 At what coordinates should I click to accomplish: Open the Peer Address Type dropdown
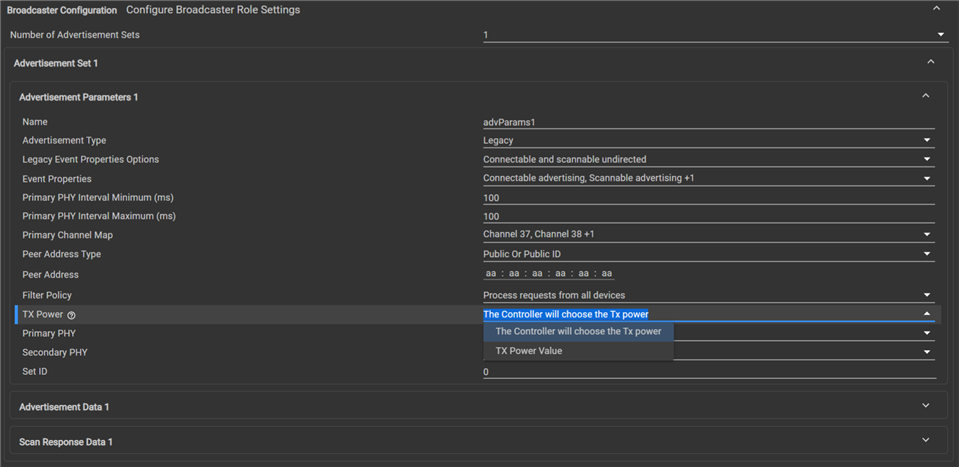709,254
